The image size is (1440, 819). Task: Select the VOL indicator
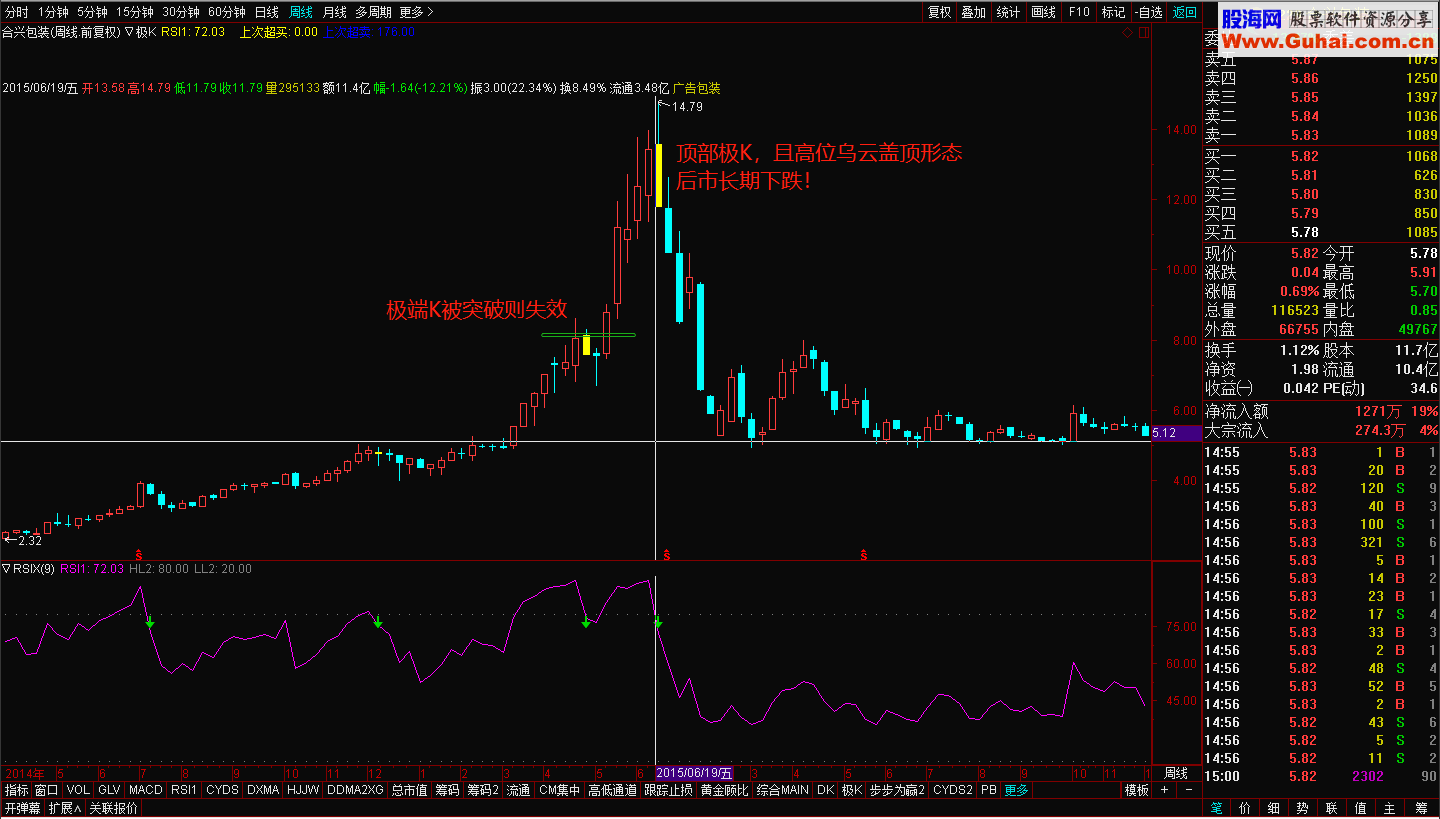coord(78,790)
